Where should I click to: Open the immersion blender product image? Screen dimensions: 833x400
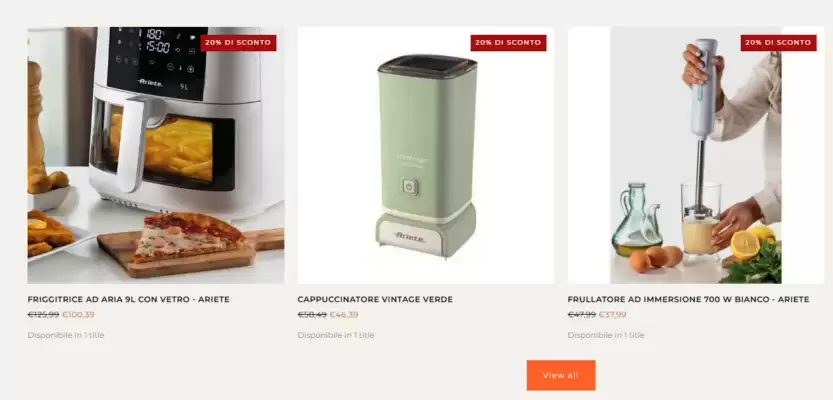point(696,155)
